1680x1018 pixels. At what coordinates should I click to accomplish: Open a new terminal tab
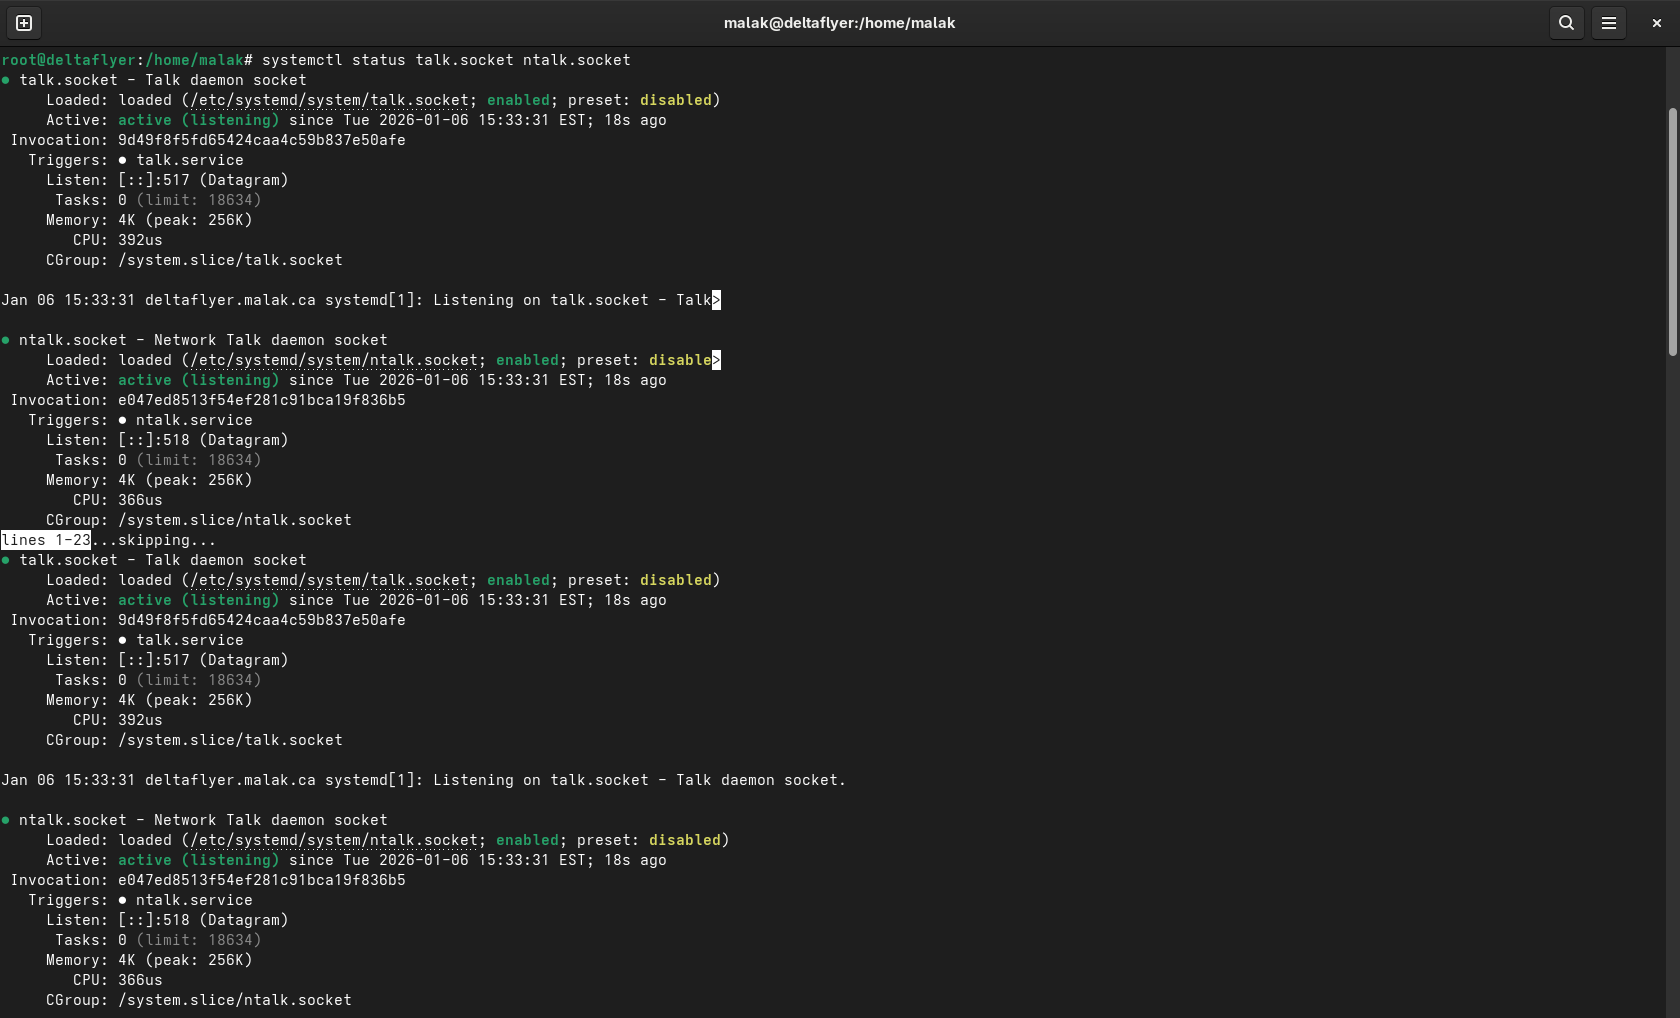pos(24,23)
